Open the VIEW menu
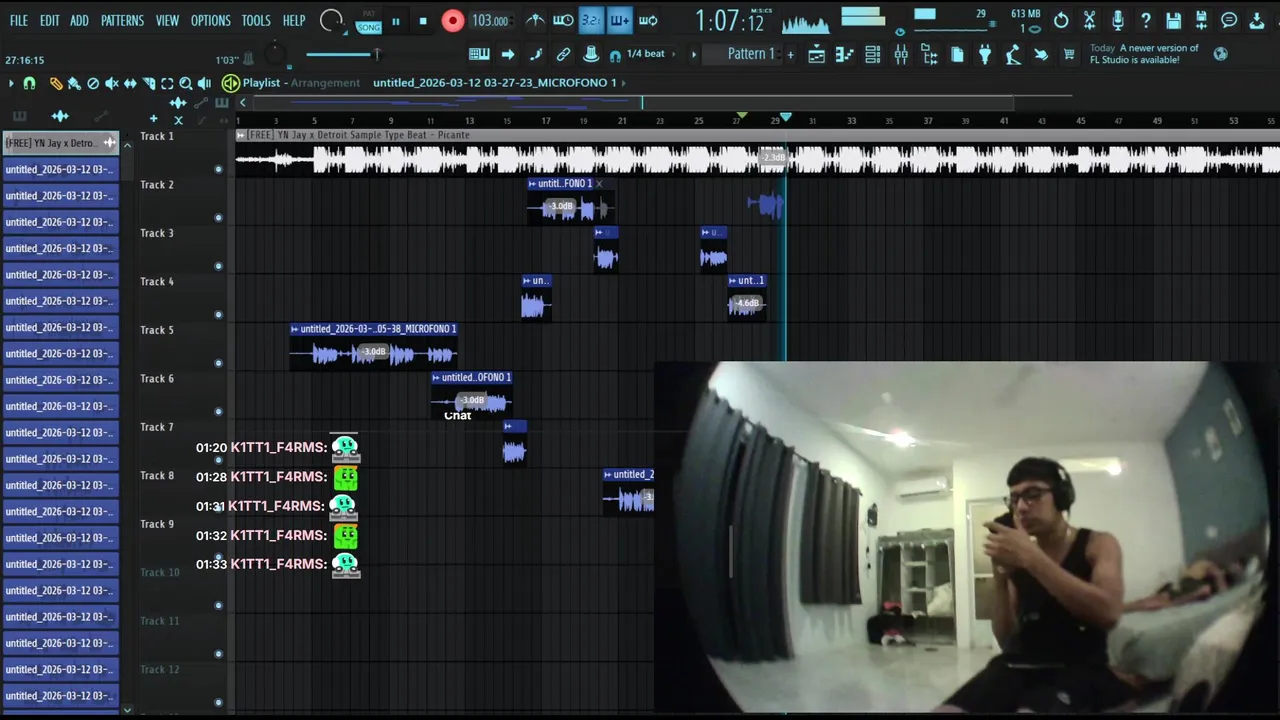This screenshot has height=720, width=1280. pyautogui.click(x=167, y=20)
